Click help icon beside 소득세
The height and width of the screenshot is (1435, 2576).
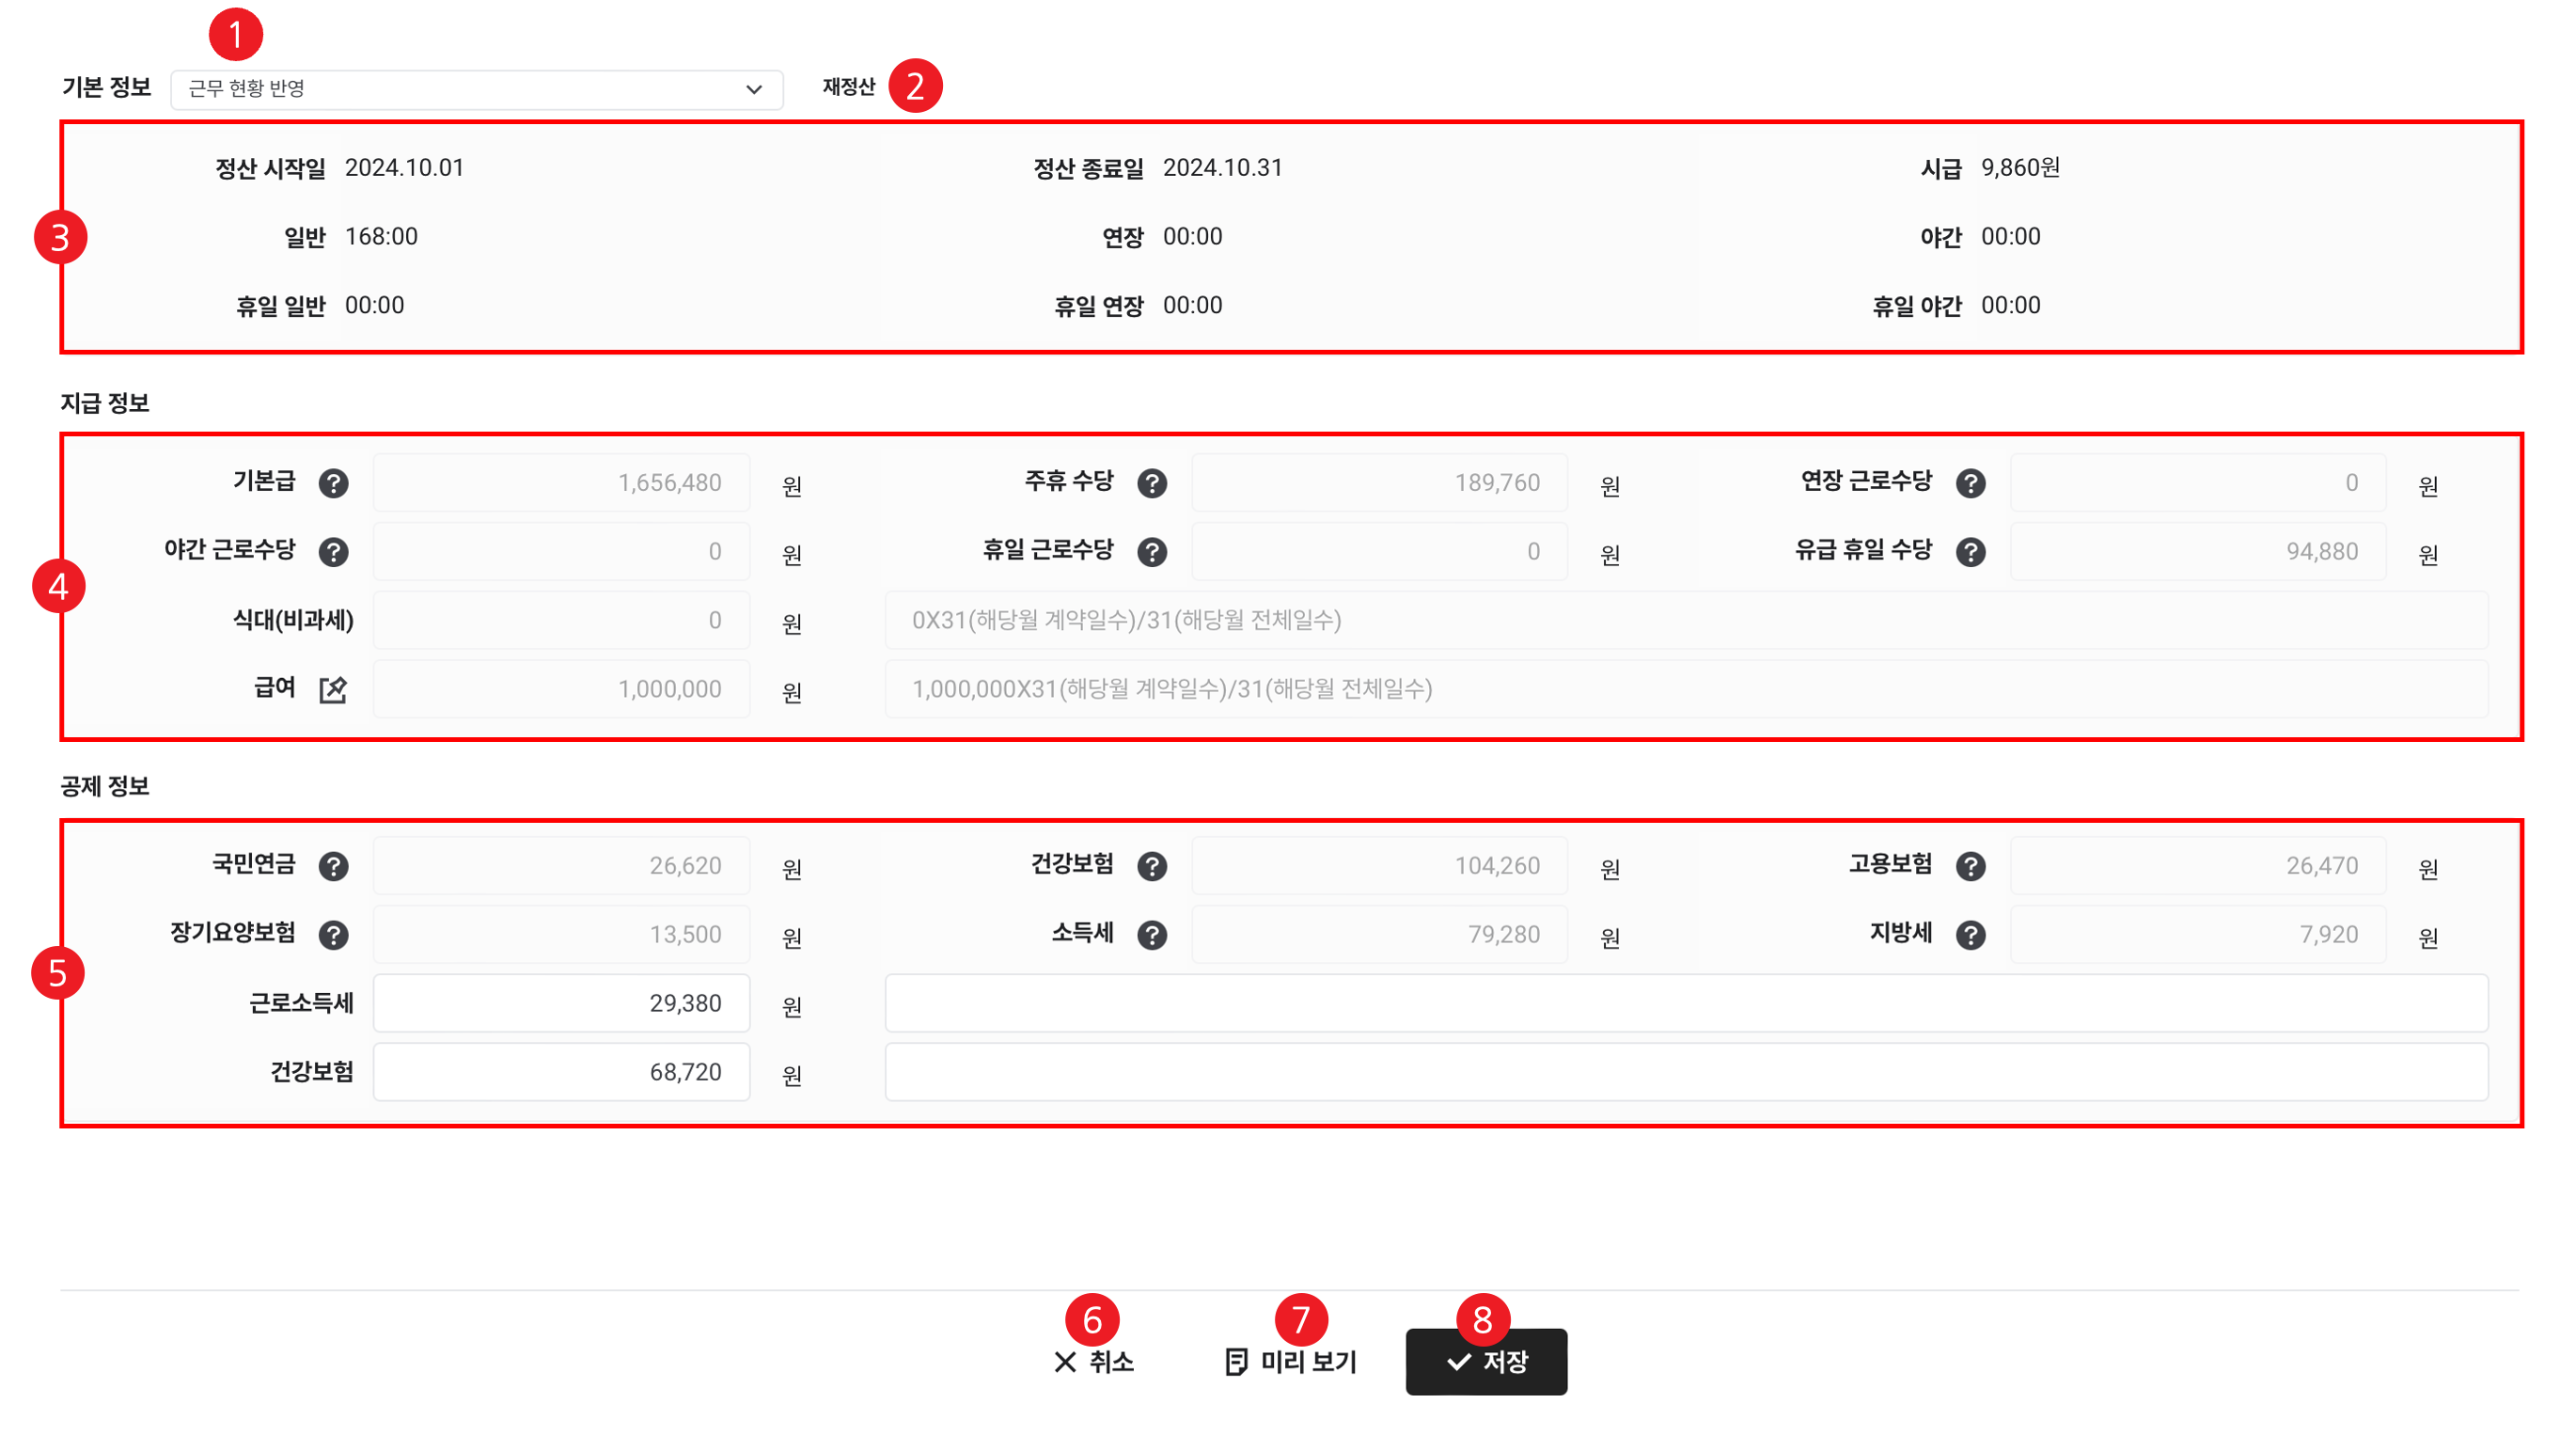pyautogui.click(x=1151, y=935)
